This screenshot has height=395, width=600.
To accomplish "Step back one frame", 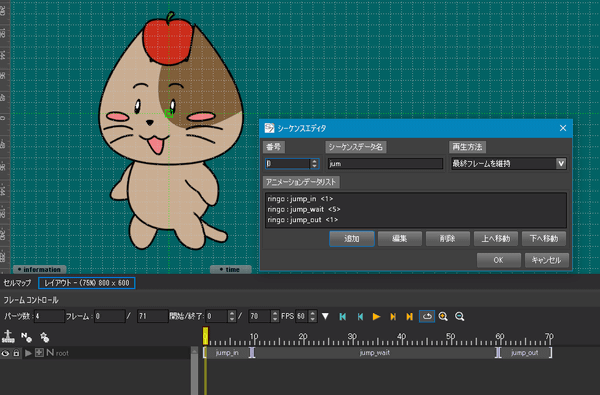I will pyautogui.click(x=360, y=317).
